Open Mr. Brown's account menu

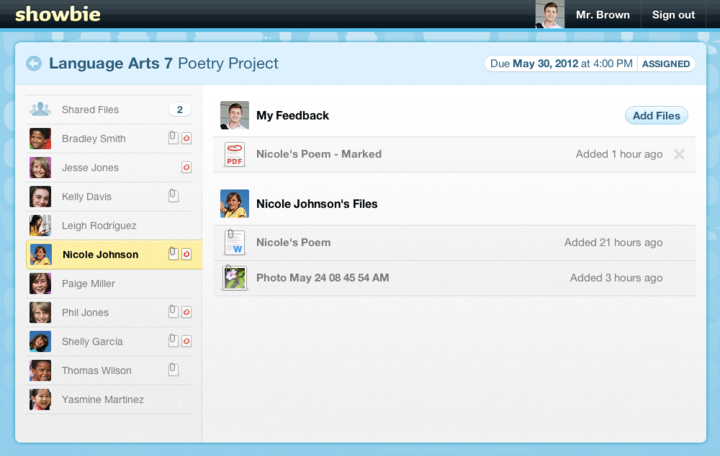(602, 15)
